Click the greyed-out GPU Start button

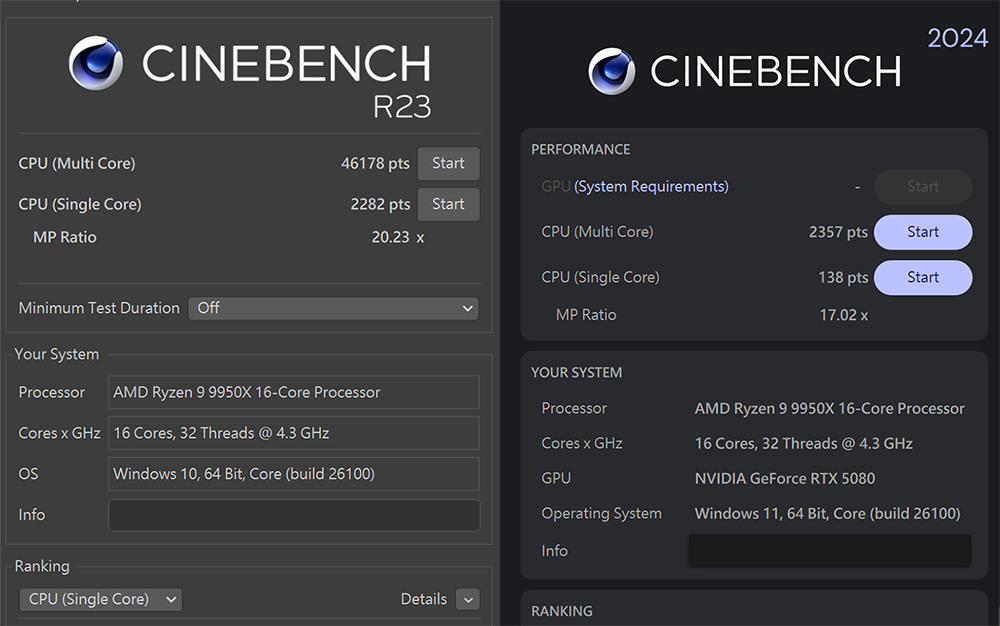922,187
